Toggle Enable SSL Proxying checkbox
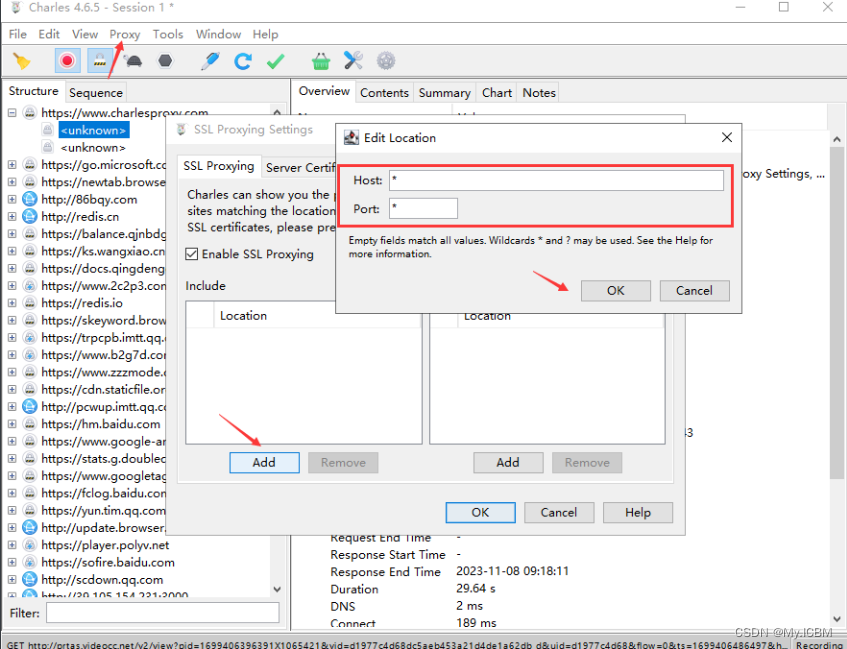This screenshot has width=847, height=649. point(192,254)
